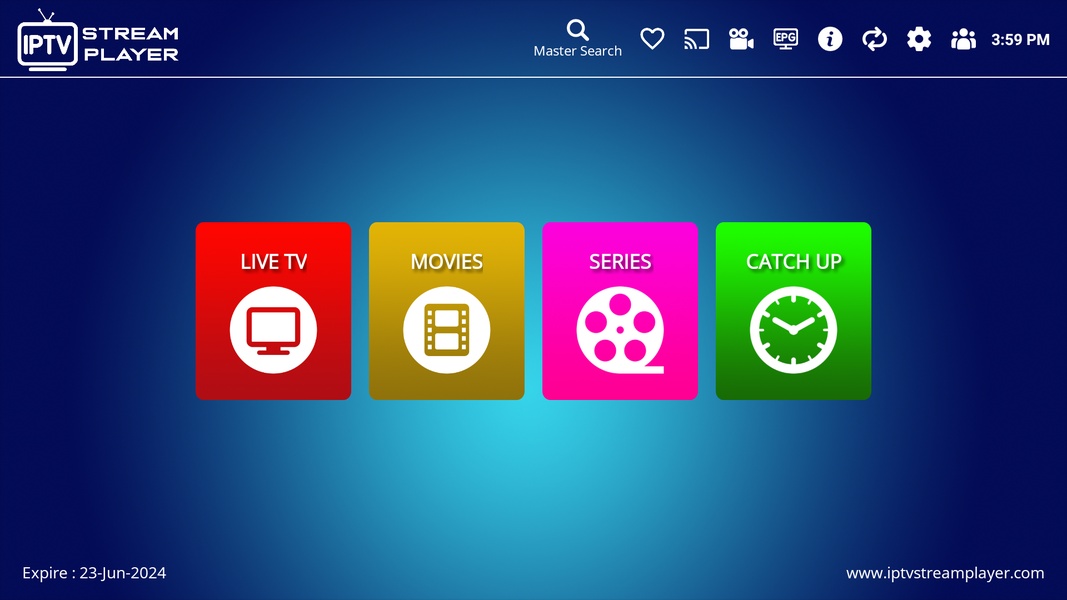Click the Master Search magnifier icon
Screen dimensions: 1067x600
577,29
